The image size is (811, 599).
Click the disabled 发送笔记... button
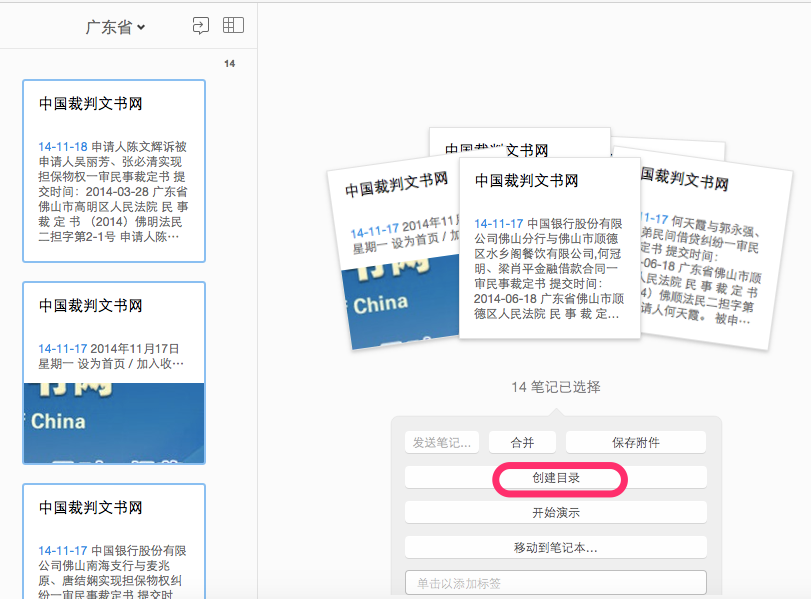pos(442,442)
